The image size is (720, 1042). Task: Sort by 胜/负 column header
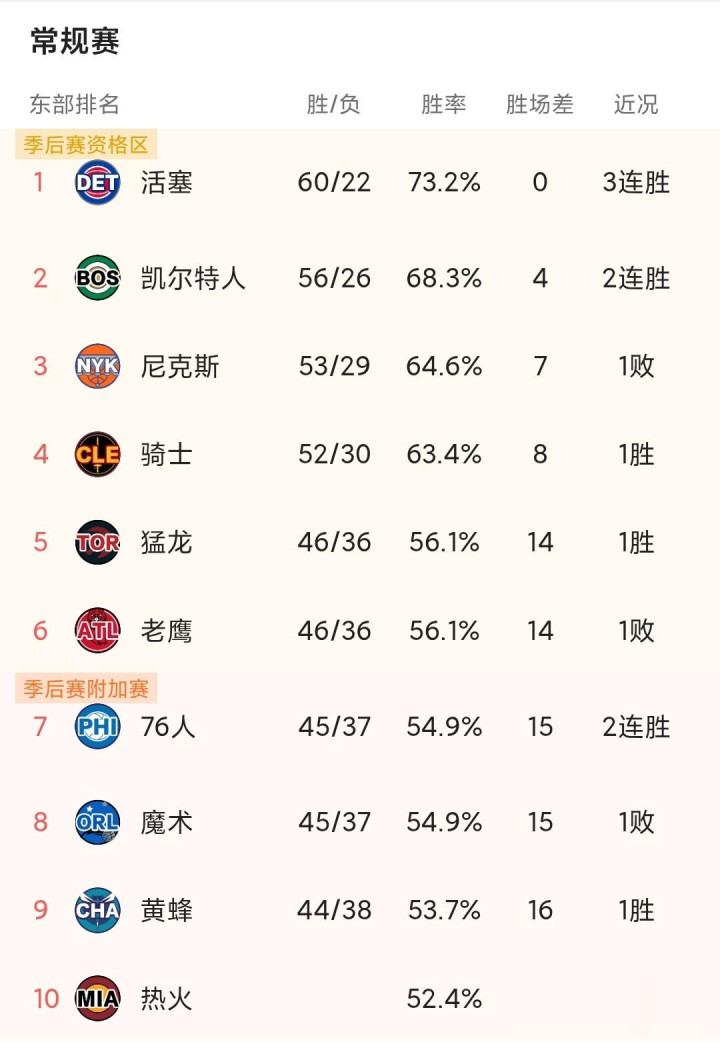pos(333,104)
